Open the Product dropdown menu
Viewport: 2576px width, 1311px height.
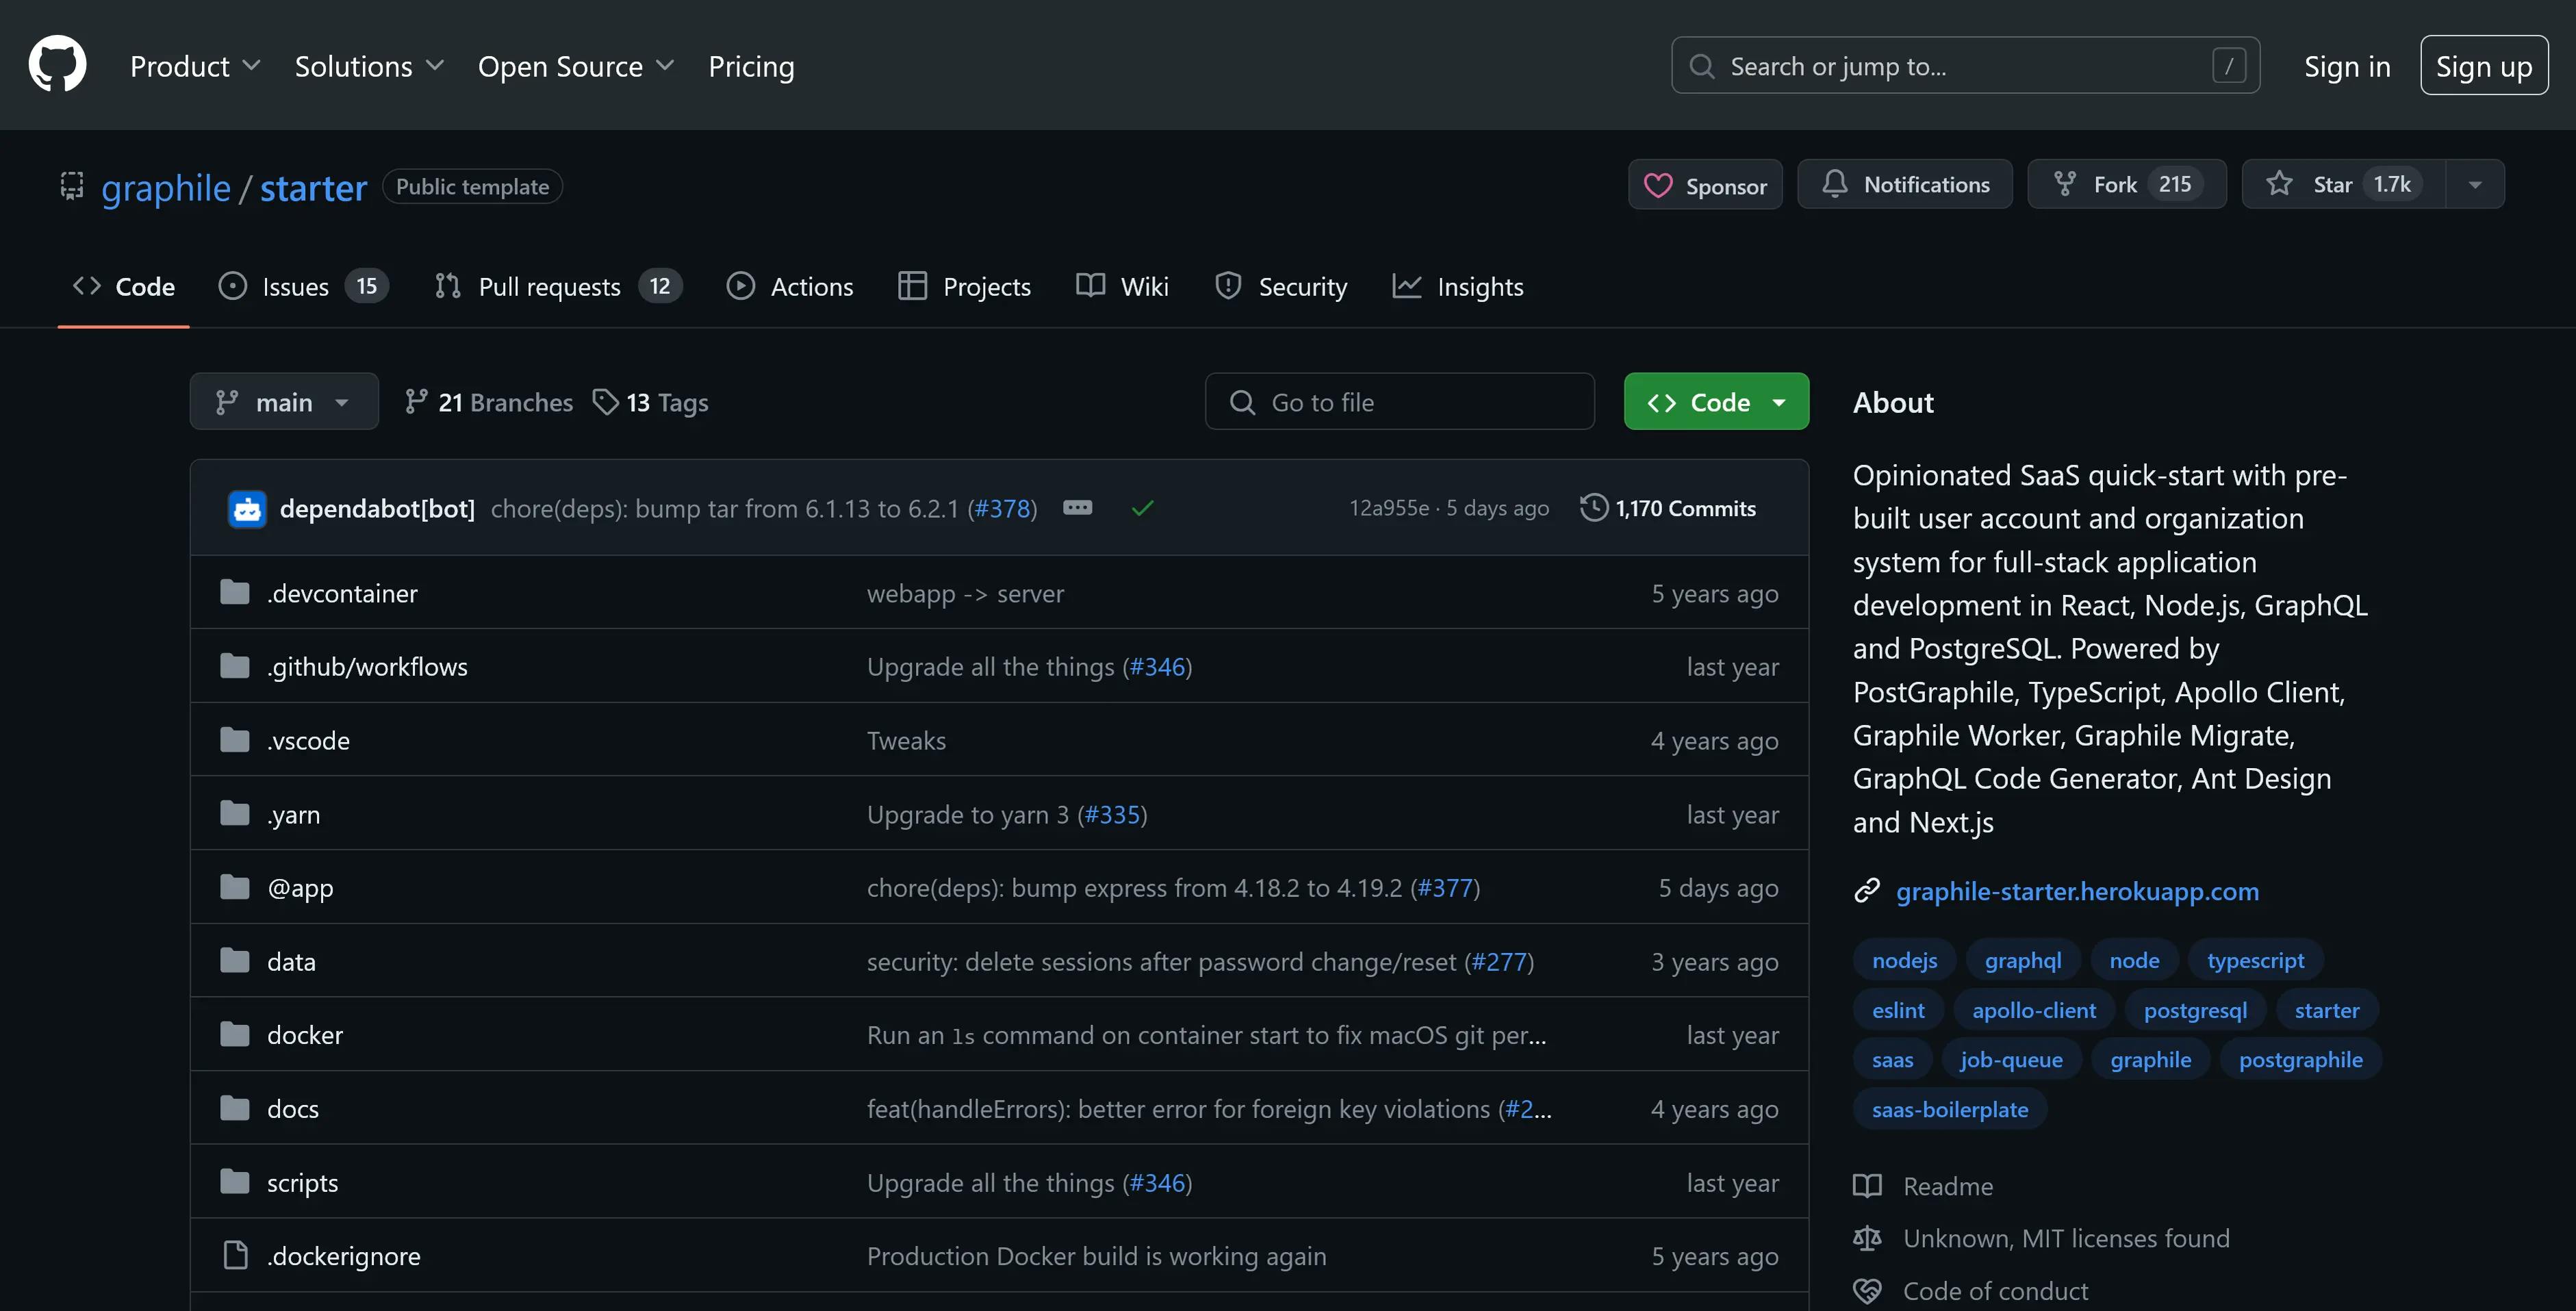pyautogui.click(x=195, y=66)
